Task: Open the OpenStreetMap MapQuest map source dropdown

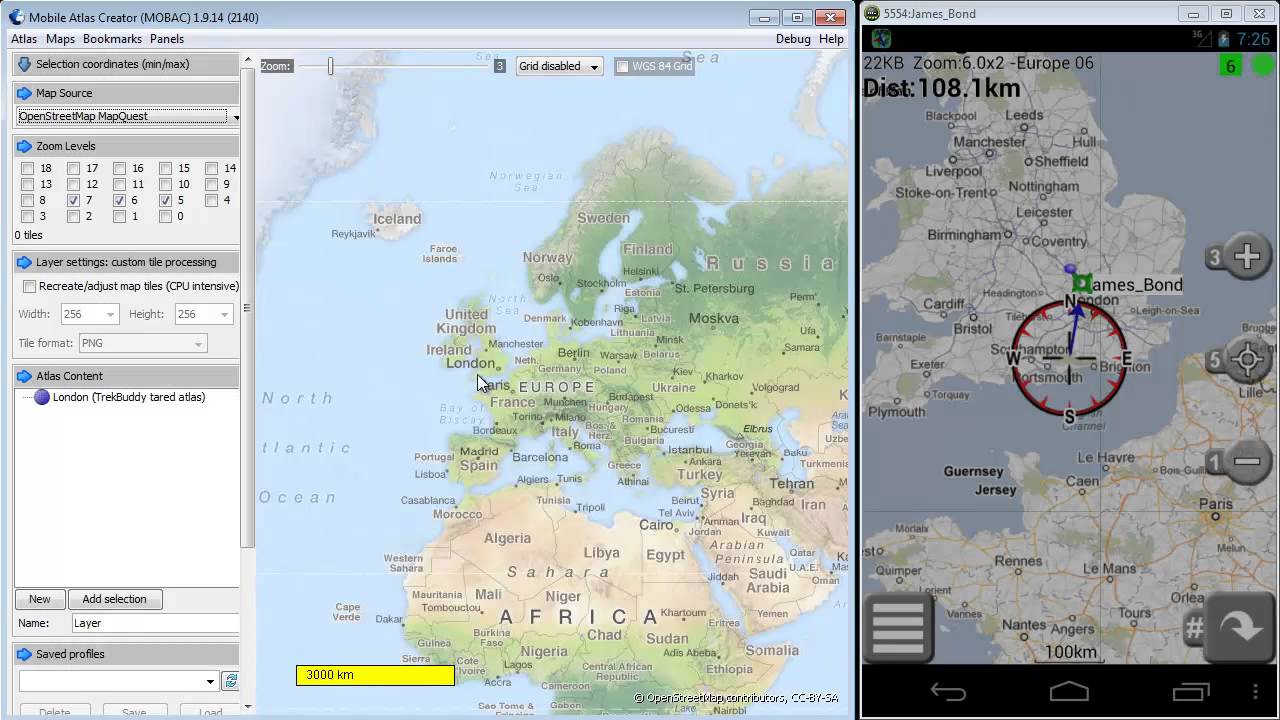Action: point(129,116)
